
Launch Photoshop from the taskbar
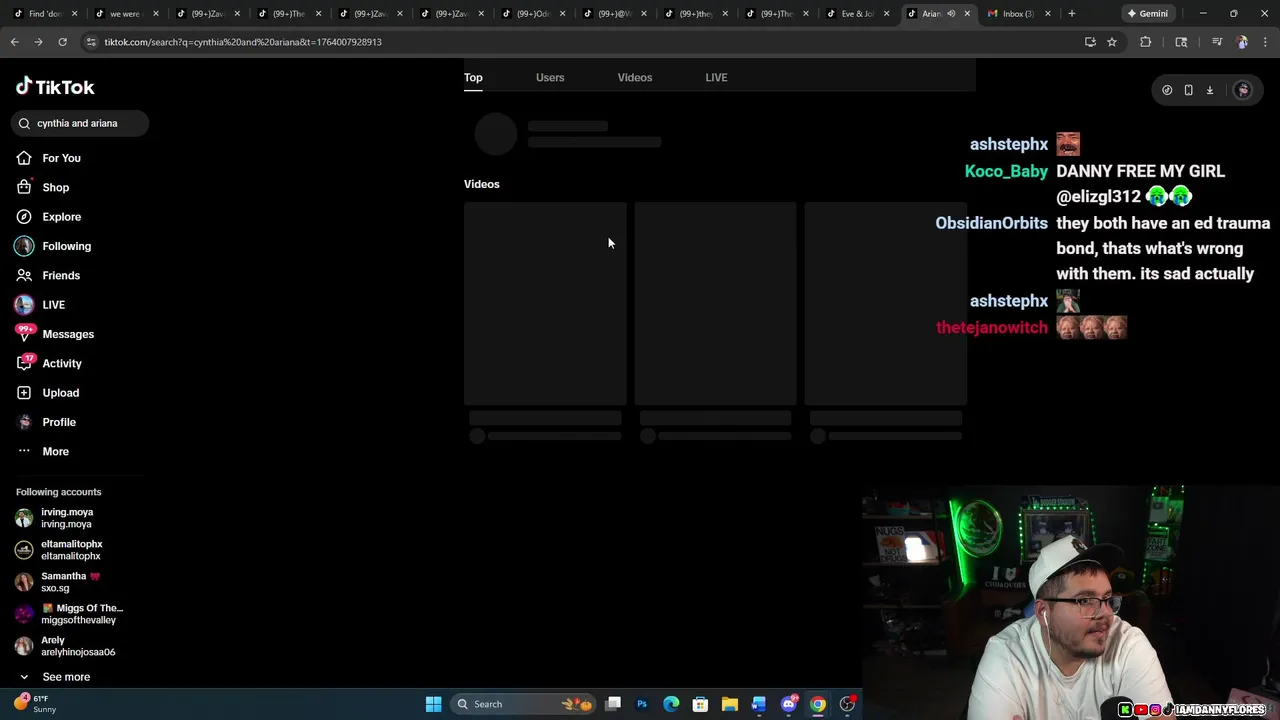642,704
